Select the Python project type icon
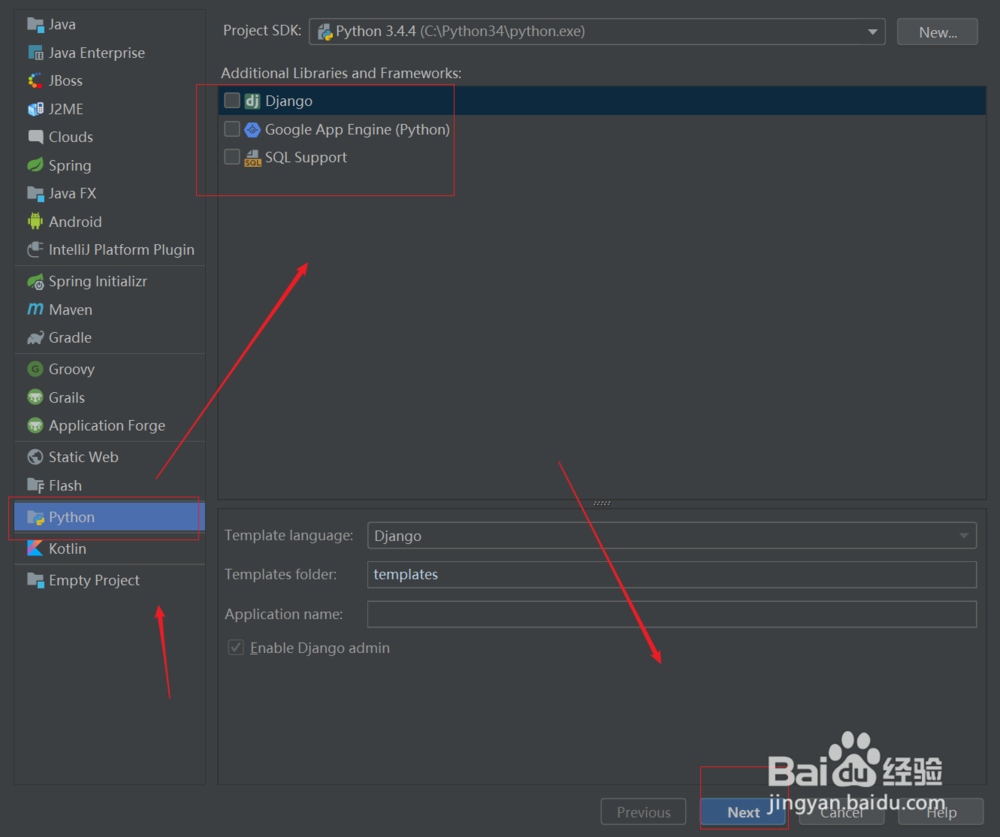The image size is (1000, 837). pyautogui.click(x=35, y=517)
